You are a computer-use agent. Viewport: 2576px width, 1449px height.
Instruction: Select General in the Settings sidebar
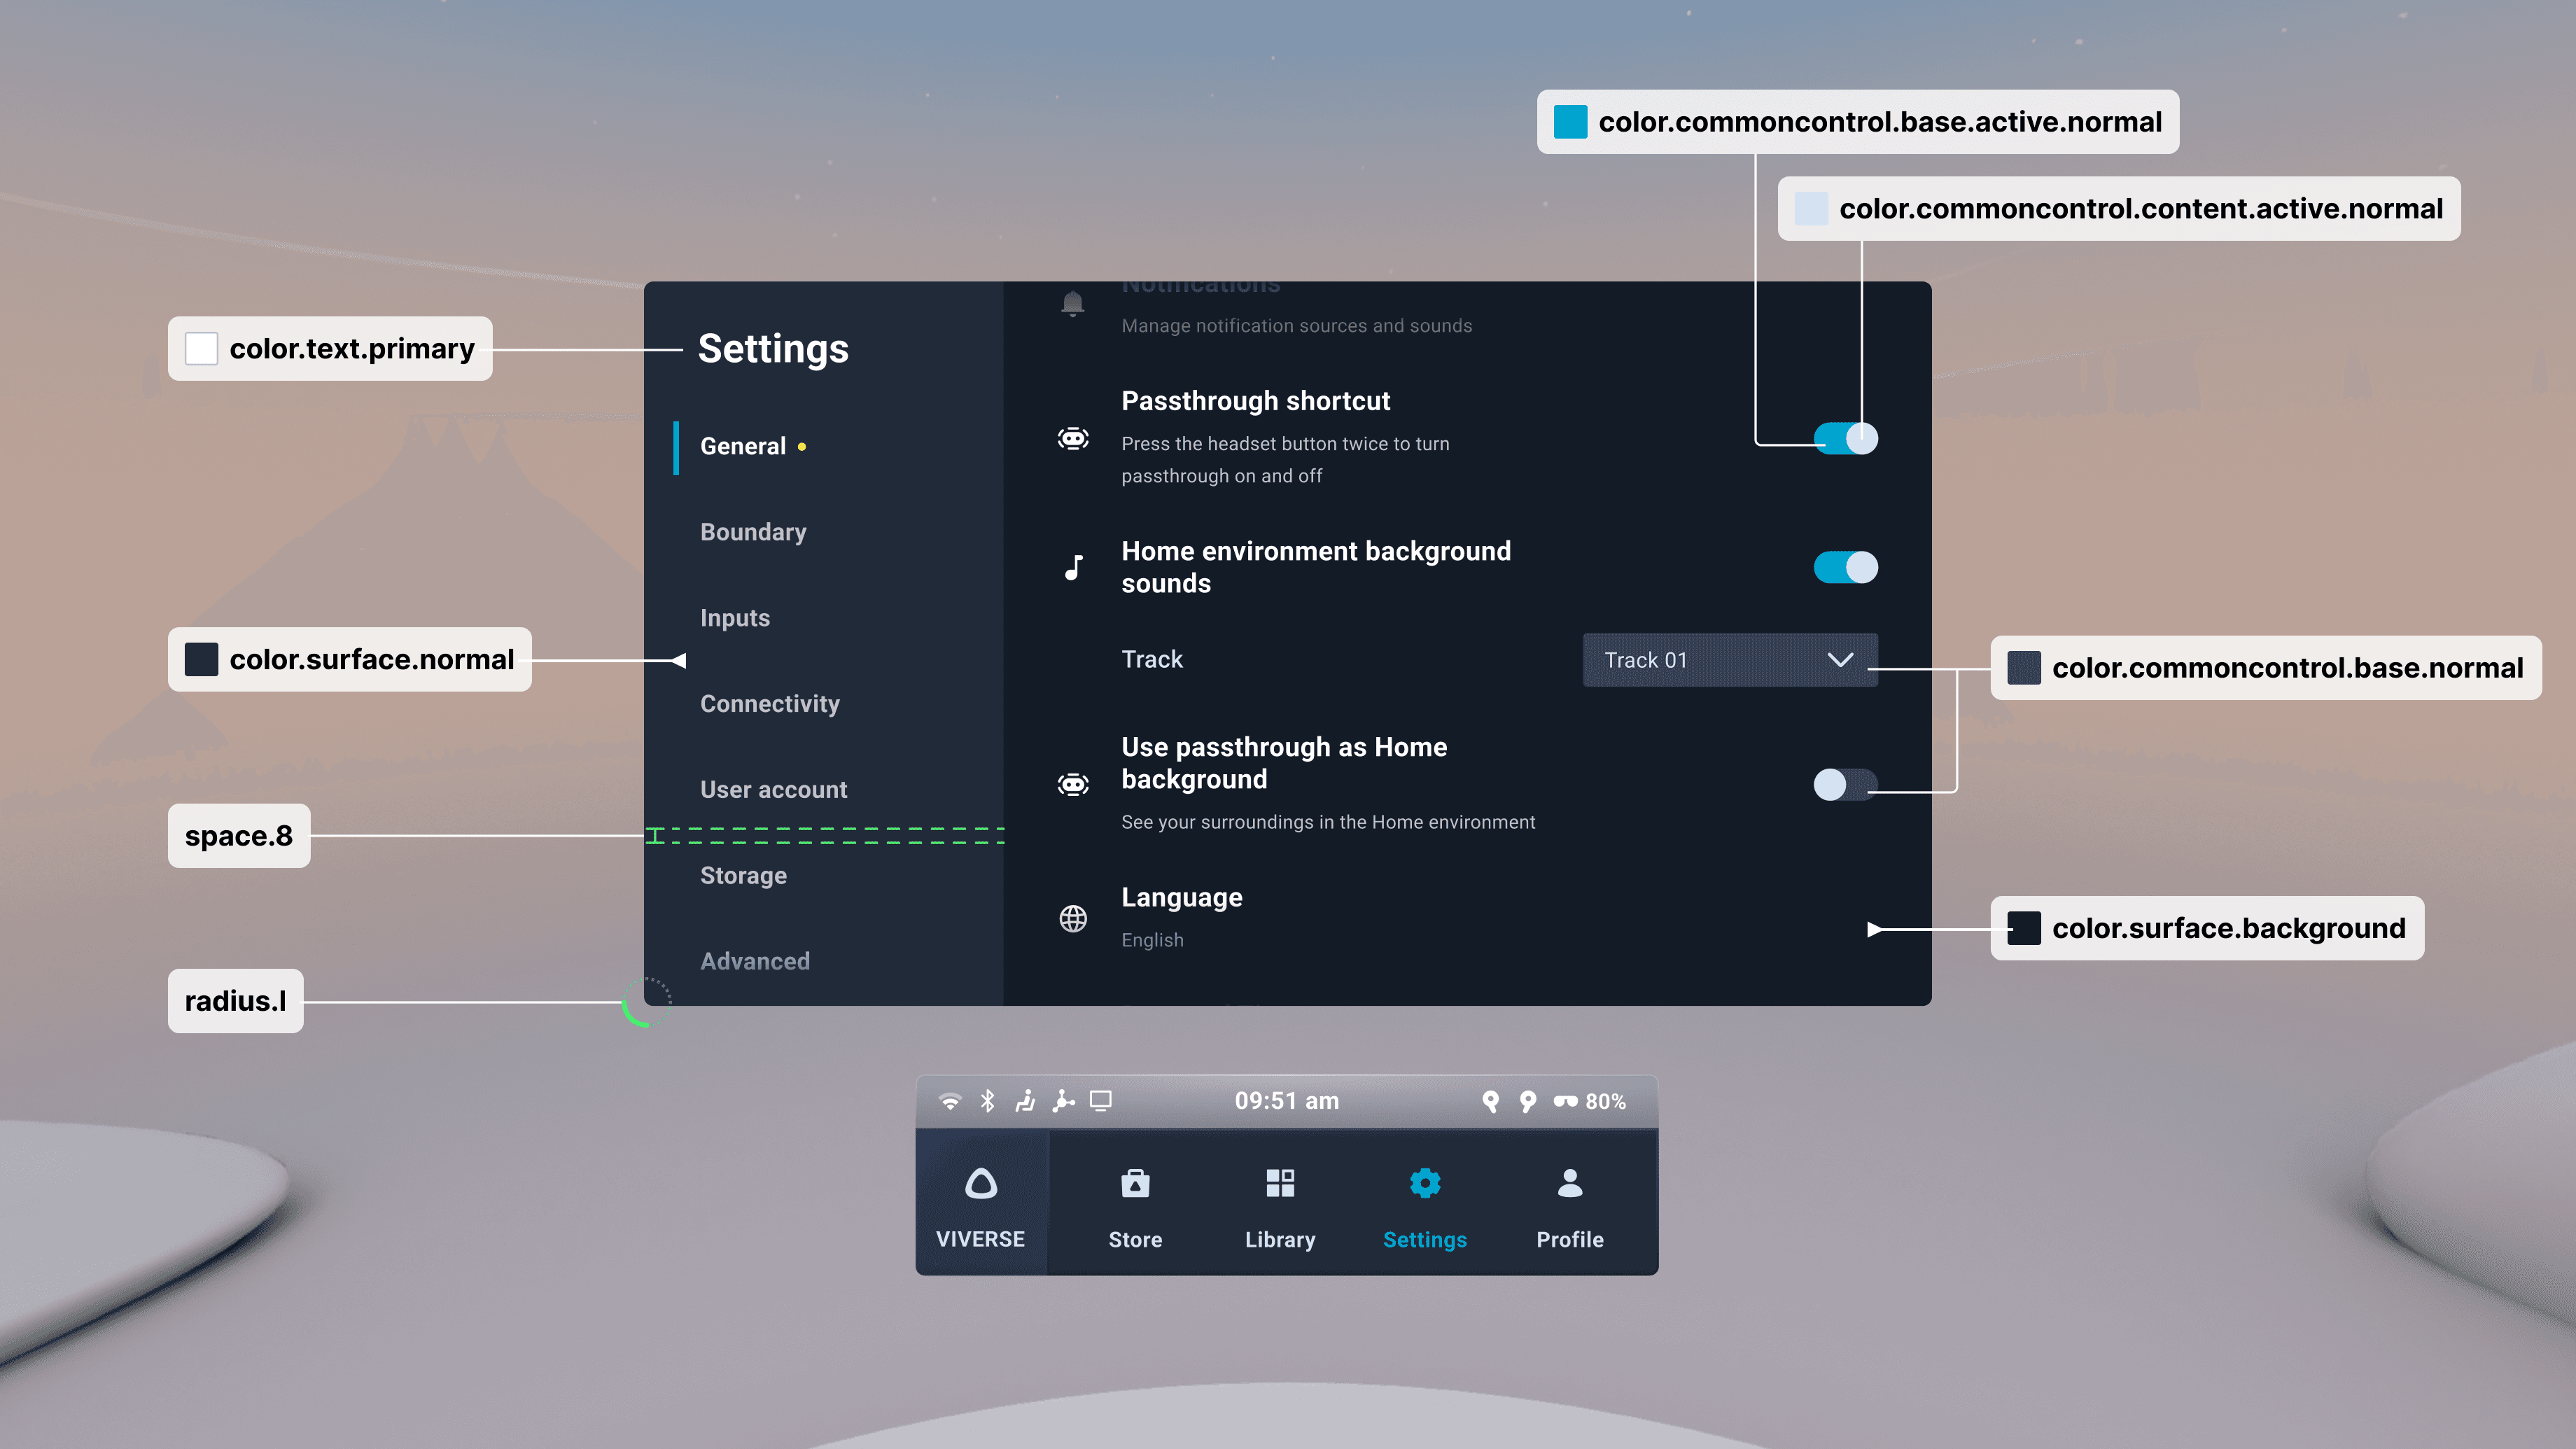pyautogui.click(x=743, y=446)
